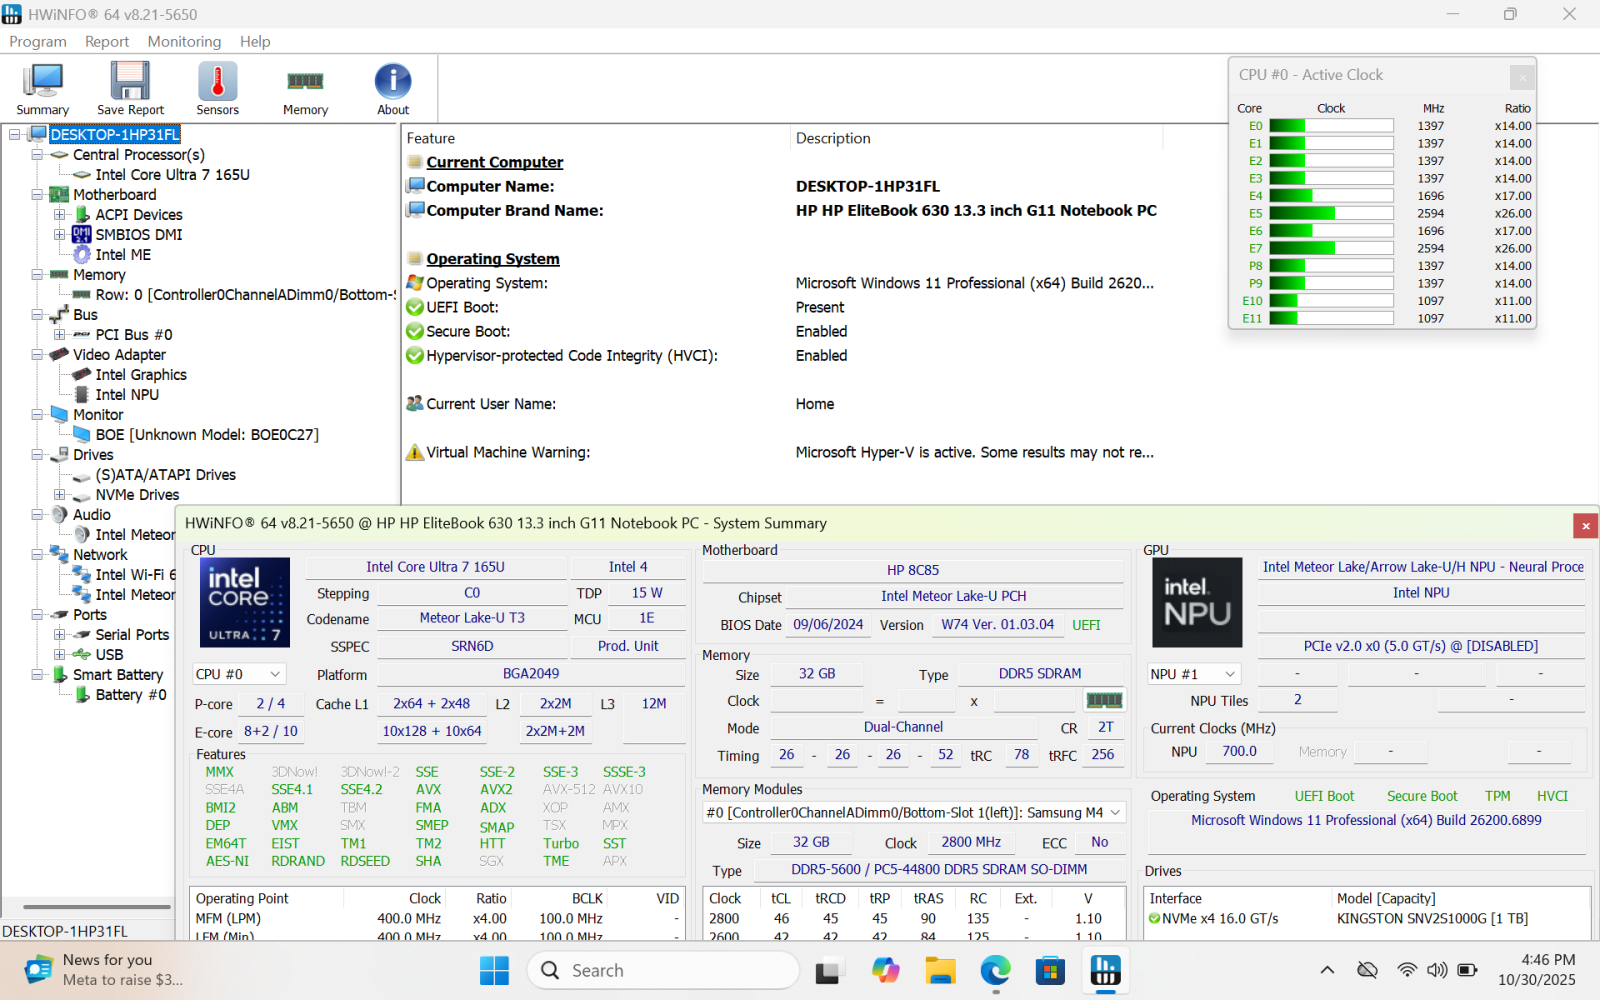Image resolution: width=1600 pixels, height=1000 pixels.
Task: Open the CPU #0 selector dropdown
Action: [239, 674]
